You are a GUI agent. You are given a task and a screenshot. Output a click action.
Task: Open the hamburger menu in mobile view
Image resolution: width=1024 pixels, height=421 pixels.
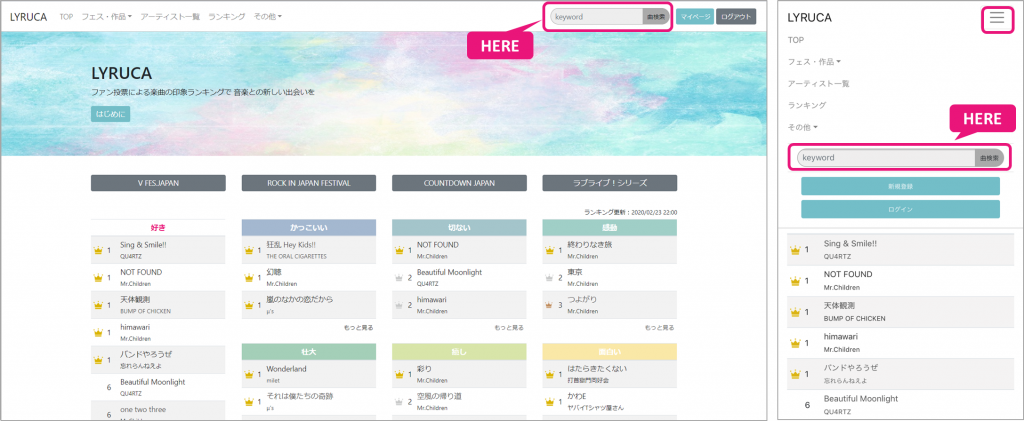996,18
